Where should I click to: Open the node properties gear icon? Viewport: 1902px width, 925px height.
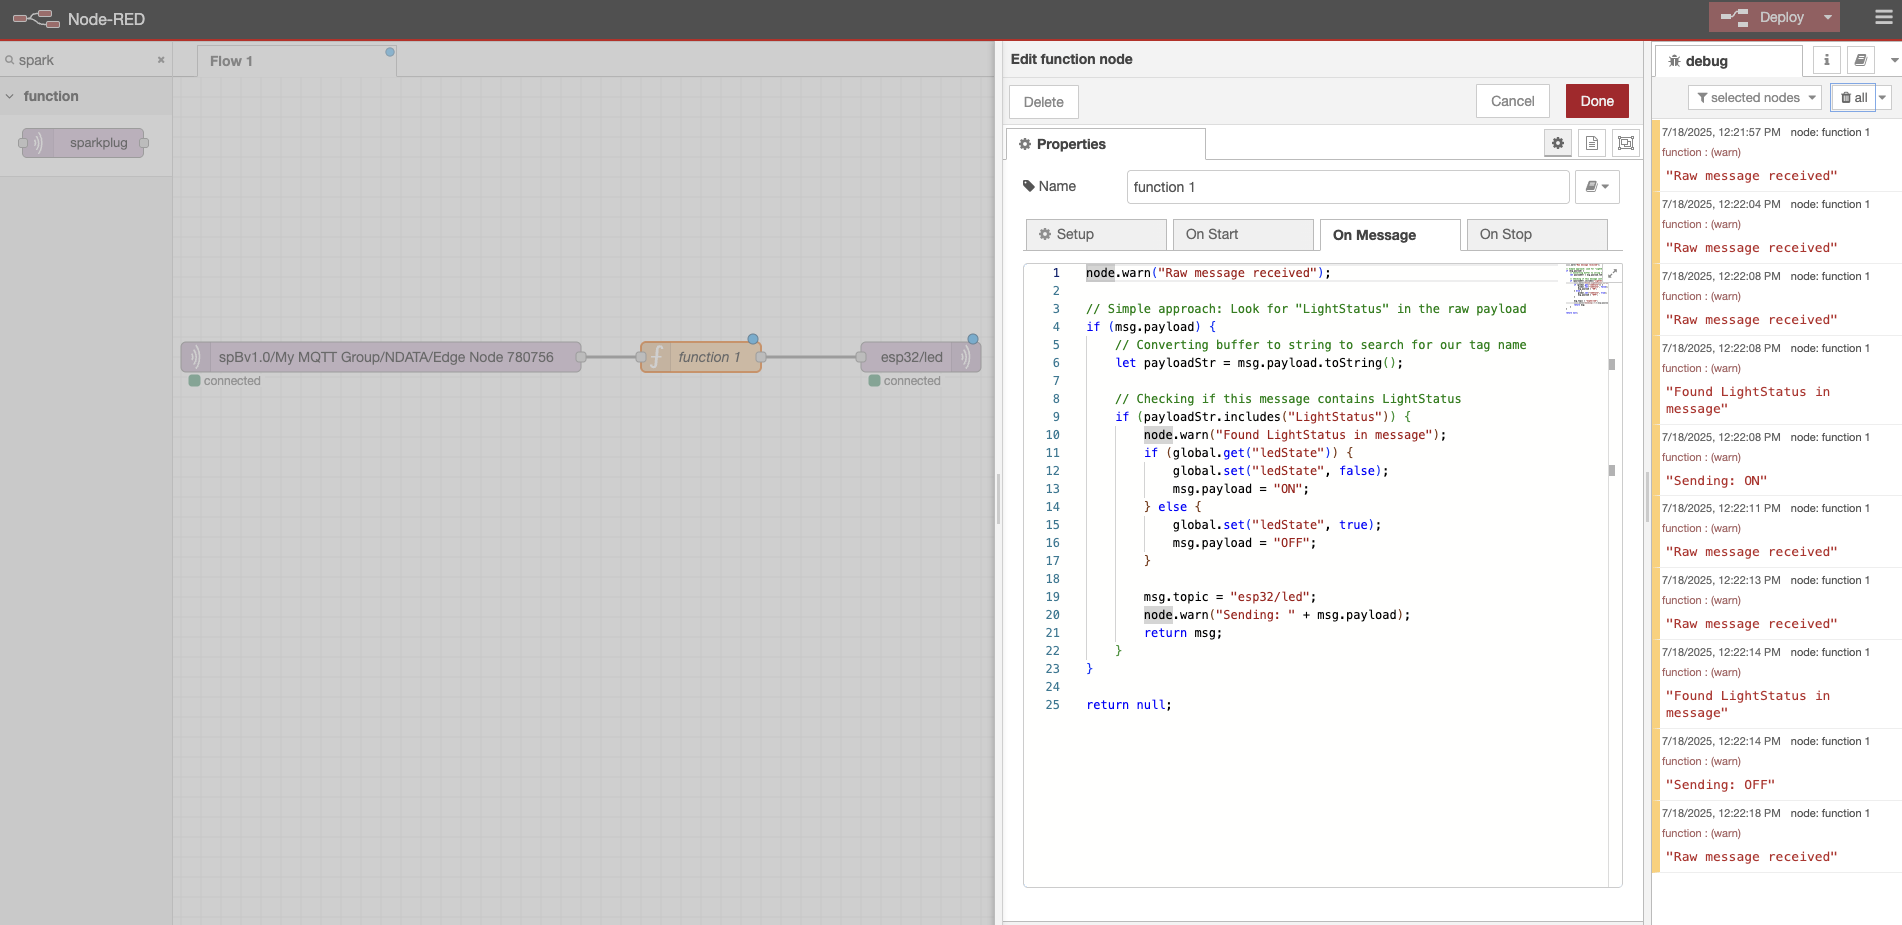pos(1557,143)
